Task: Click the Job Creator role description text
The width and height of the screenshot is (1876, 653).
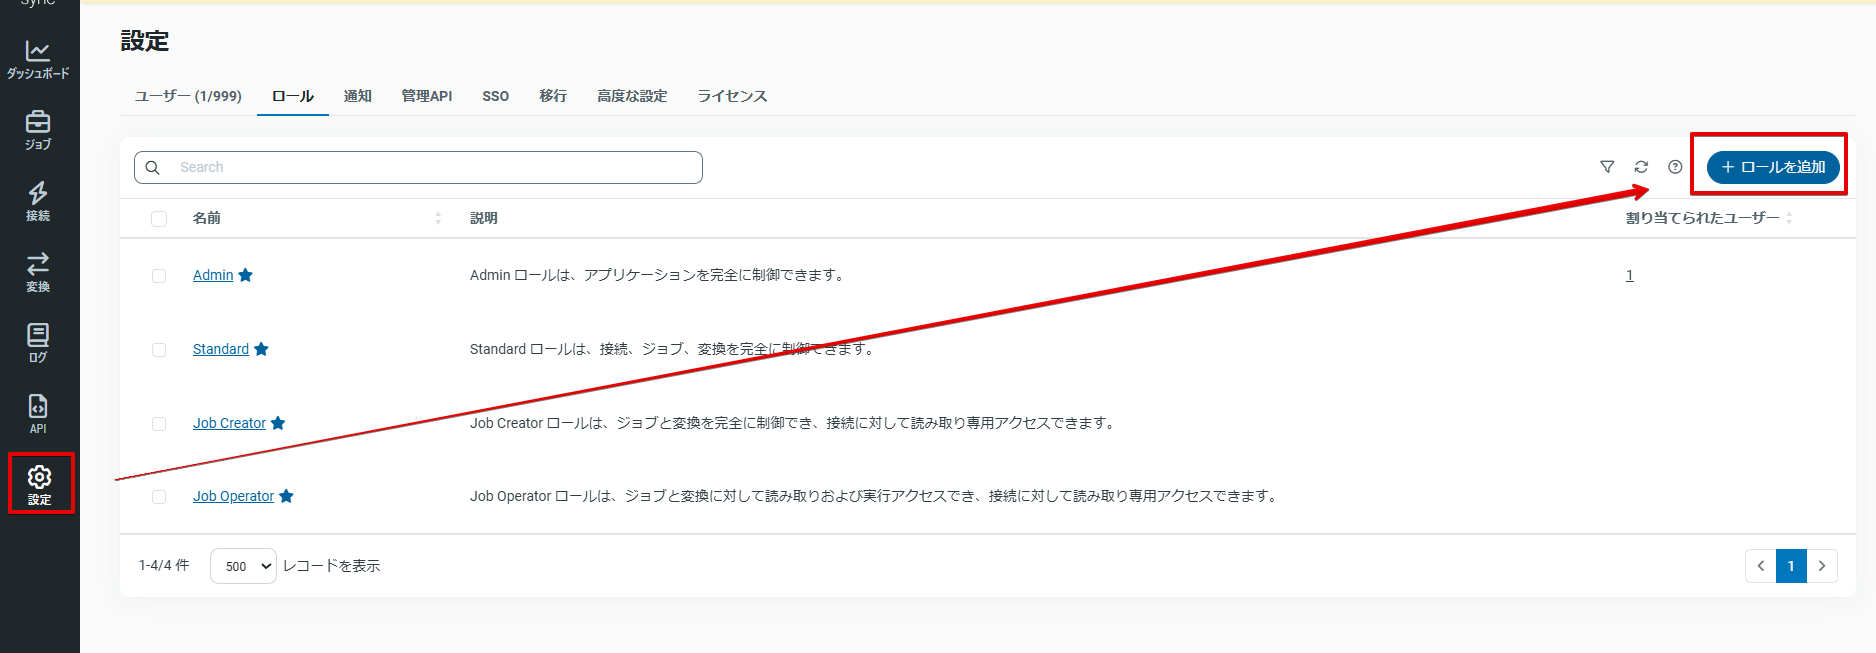Action: point(795,423)
